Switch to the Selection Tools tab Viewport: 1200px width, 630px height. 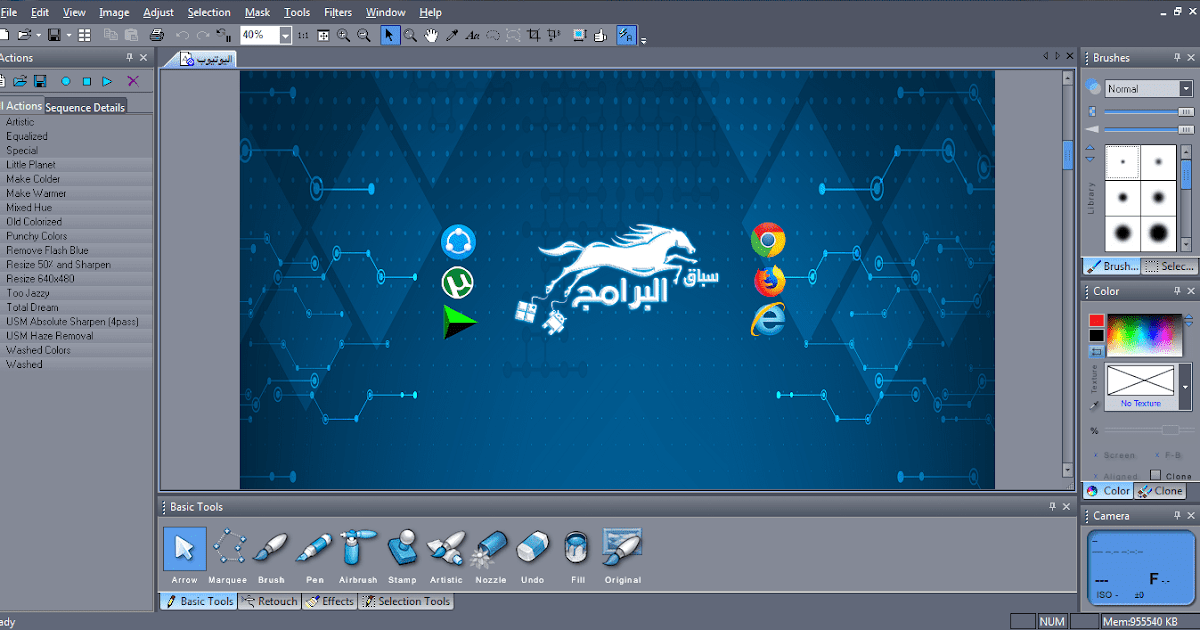[x=406, y=601]
